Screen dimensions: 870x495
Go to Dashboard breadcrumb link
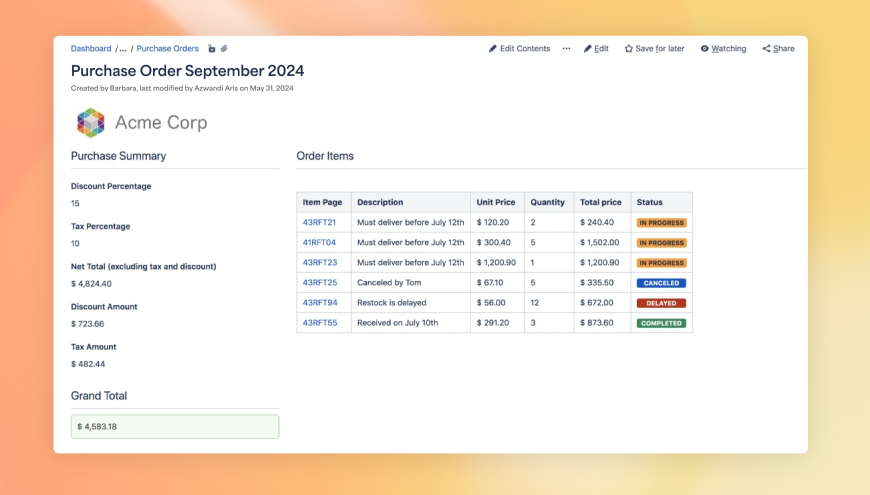pos(91,49)
